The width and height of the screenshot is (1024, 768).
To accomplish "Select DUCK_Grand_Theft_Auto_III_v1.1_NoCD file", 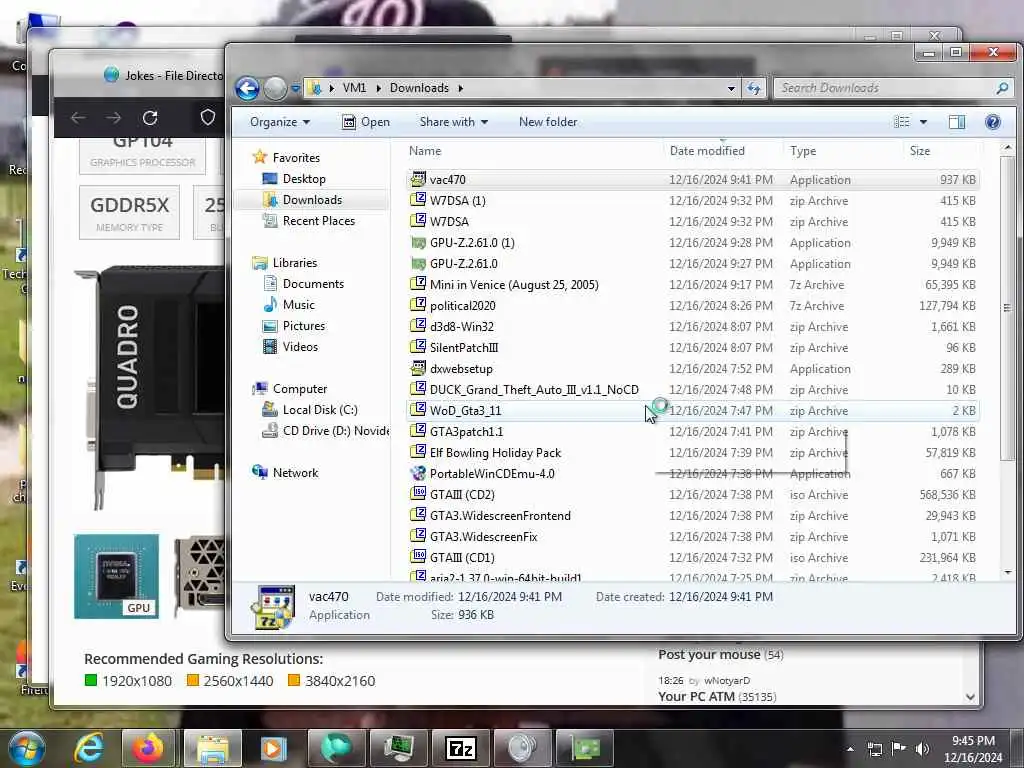I will 534,390.
